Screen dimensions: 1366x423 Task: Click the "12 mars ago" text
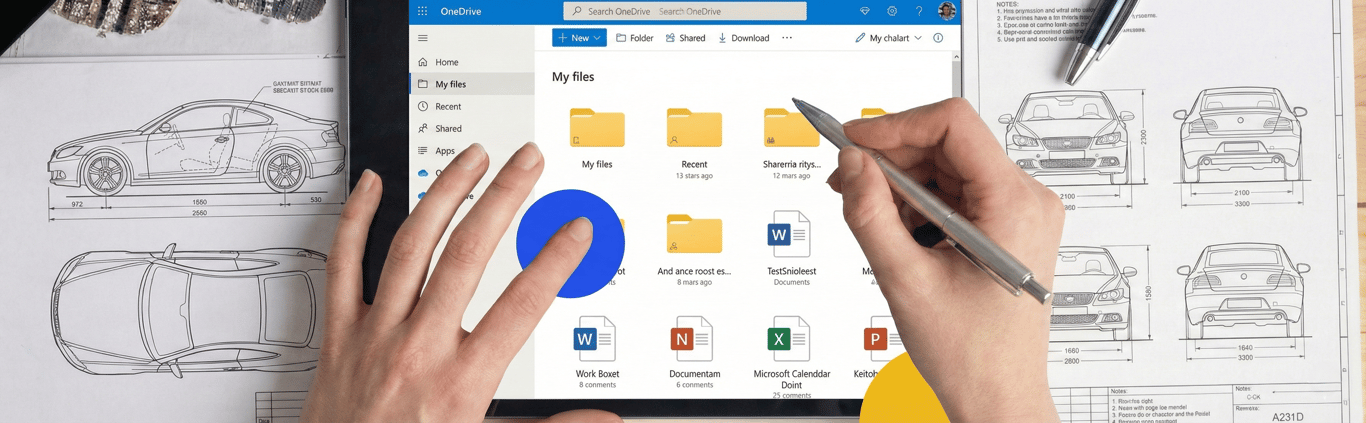[791, 176]
